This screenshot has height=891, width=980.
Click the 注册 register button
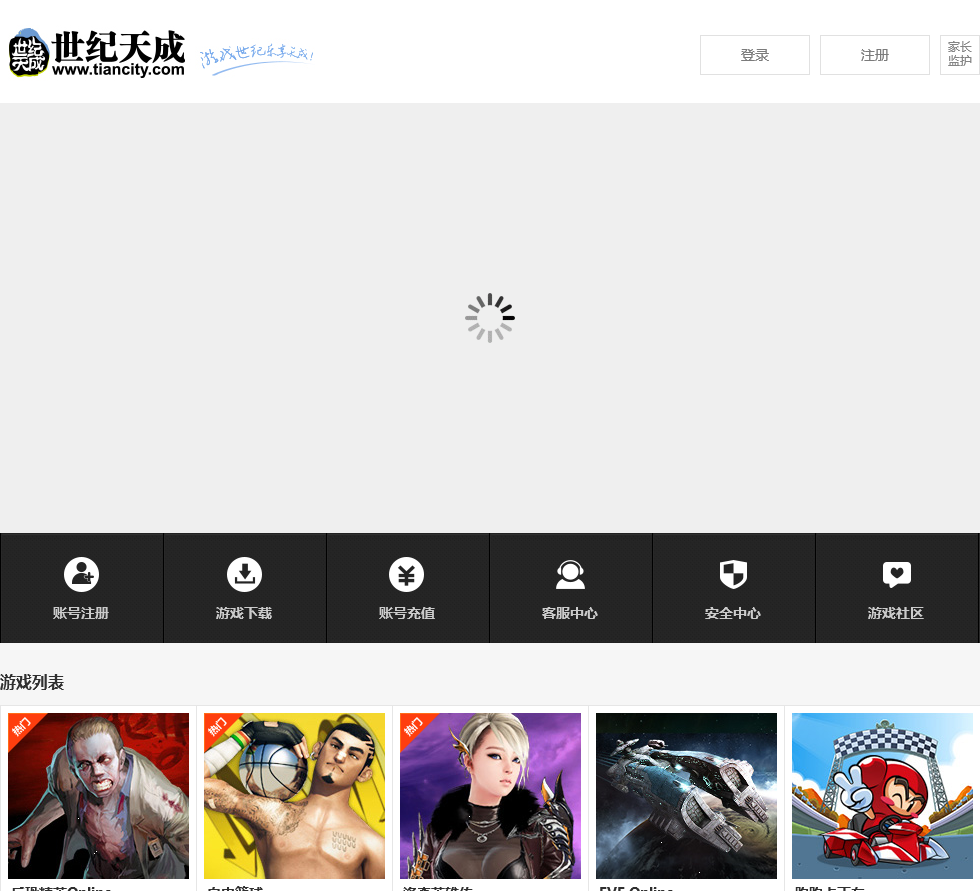pos(874,55)
